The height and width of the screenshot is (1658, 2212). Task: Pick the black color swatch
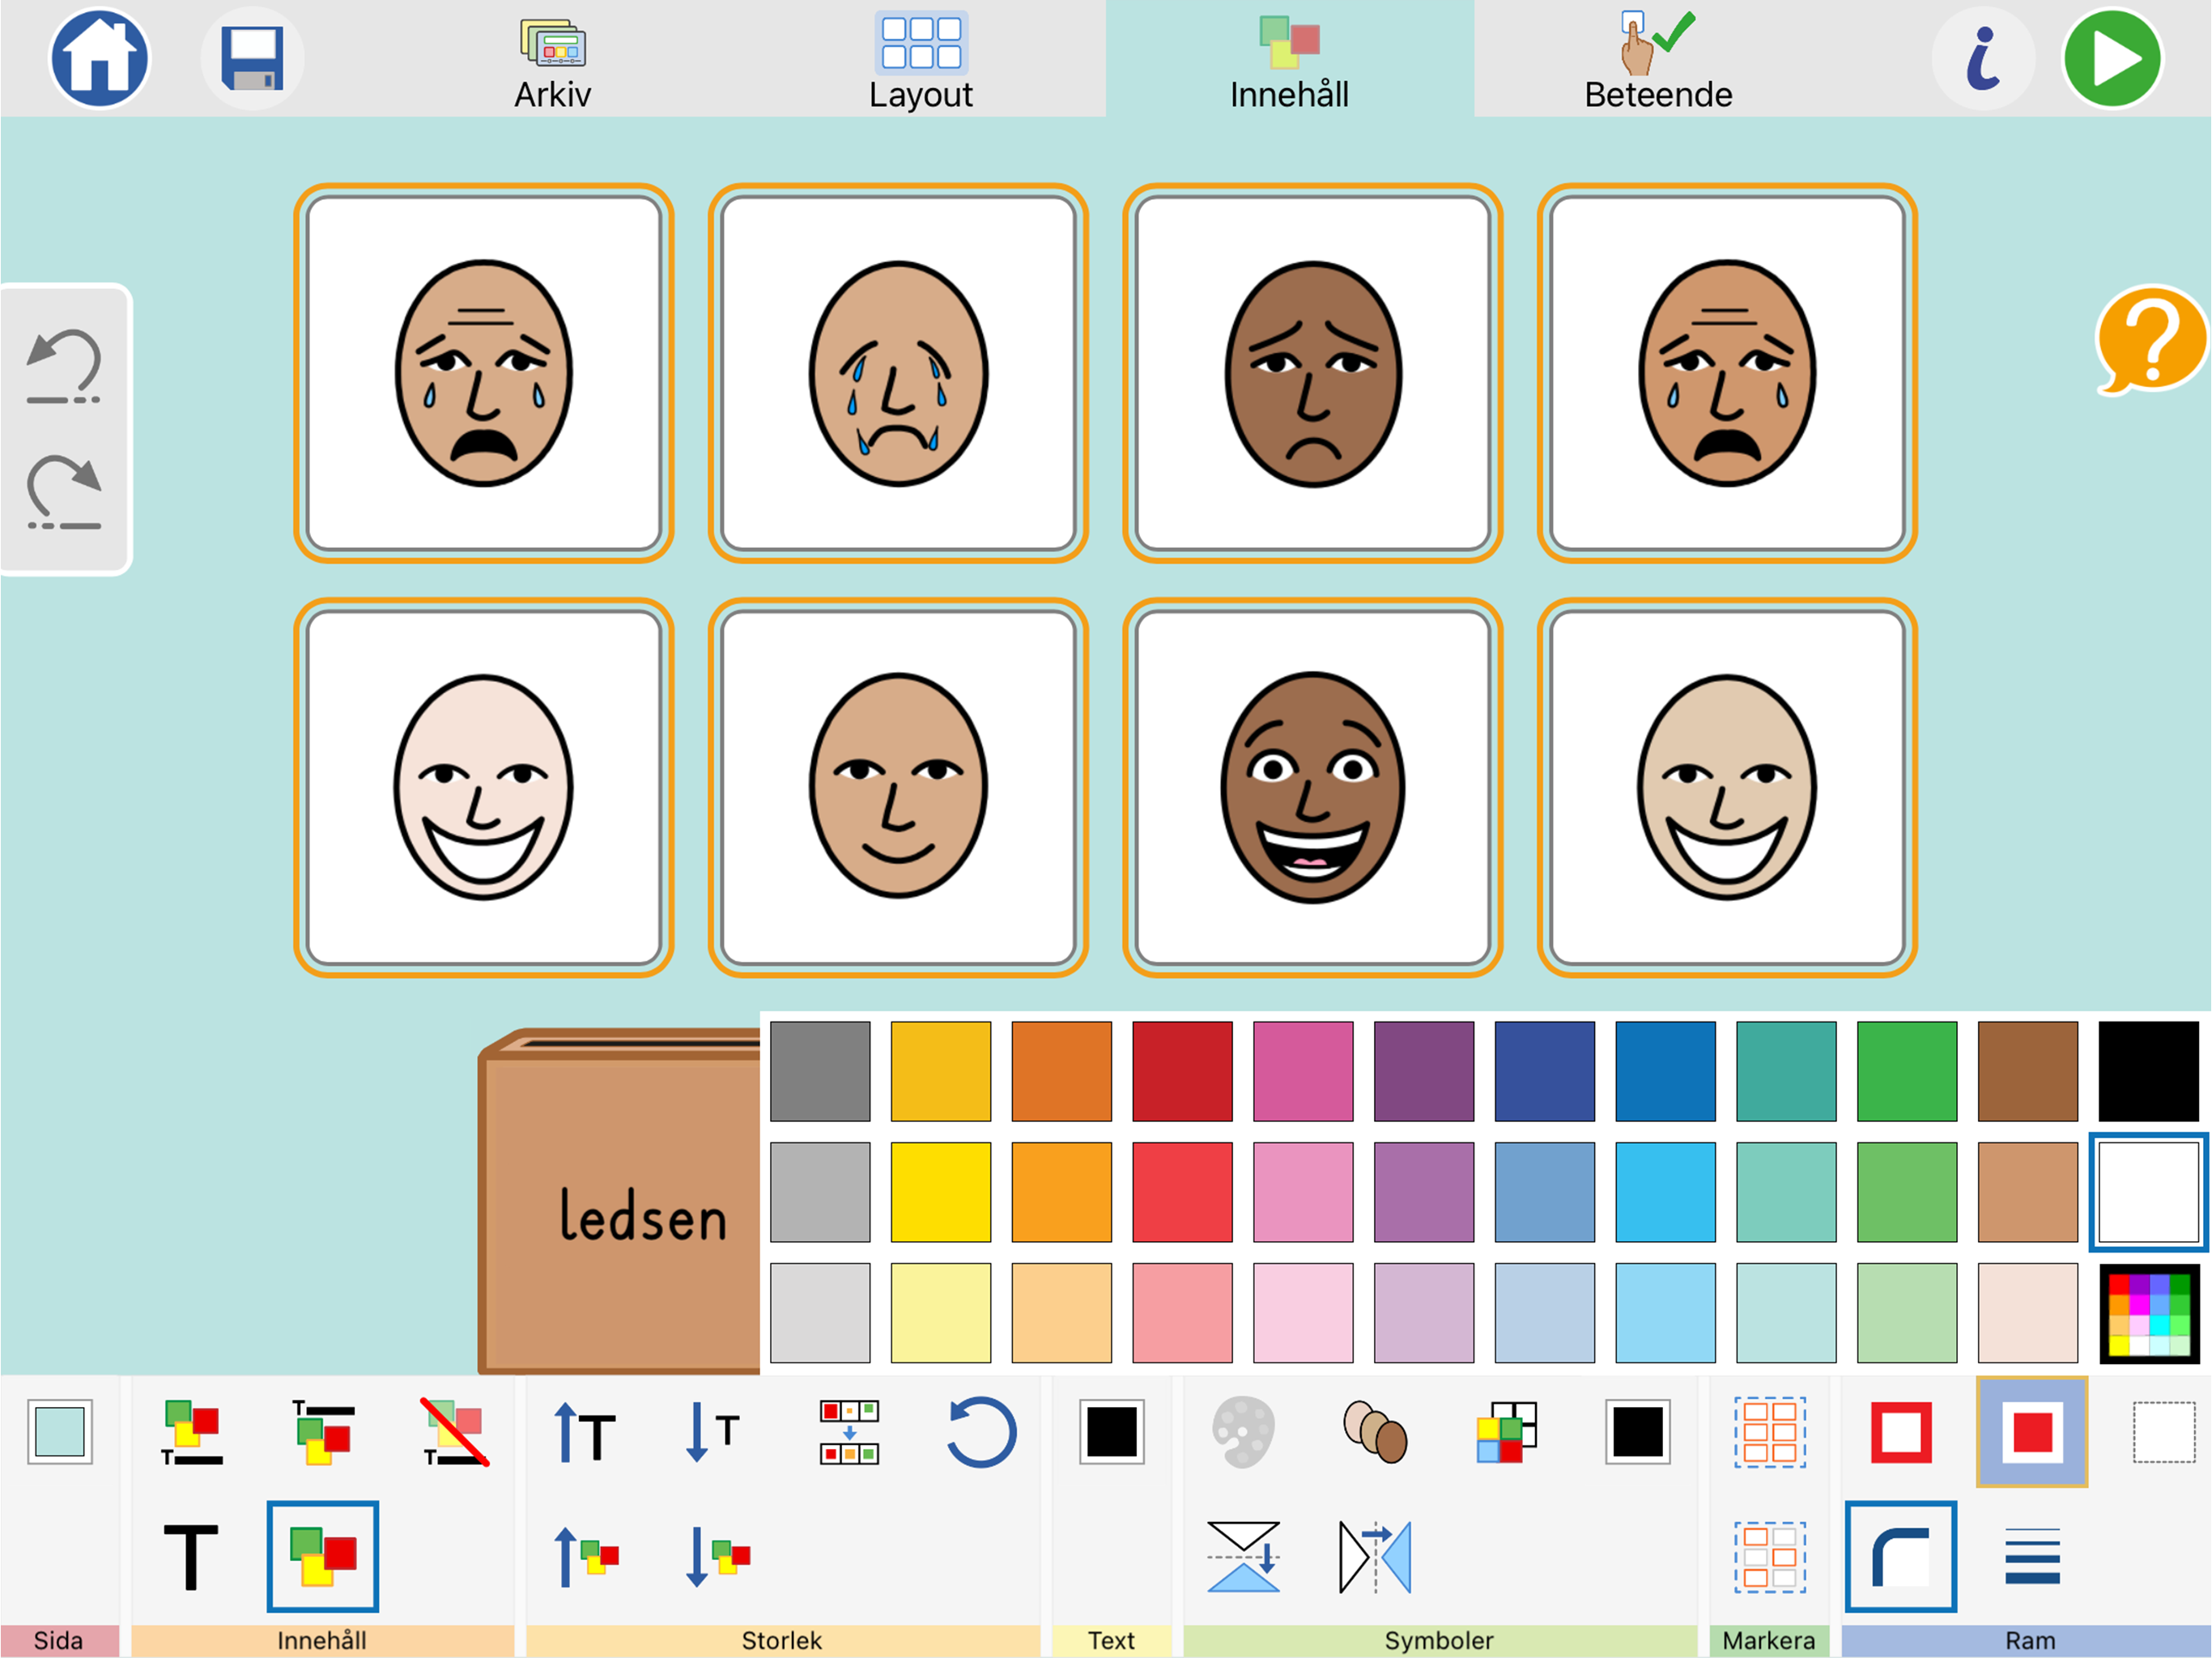[x=2148, y=1071]
